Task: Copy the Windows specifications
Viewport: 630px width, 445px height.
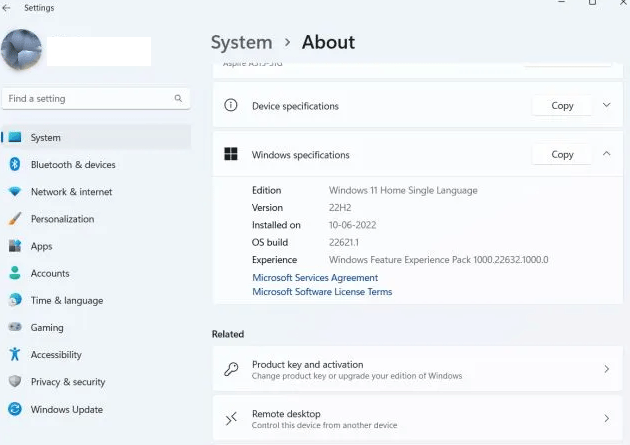Action: point(562,154)
